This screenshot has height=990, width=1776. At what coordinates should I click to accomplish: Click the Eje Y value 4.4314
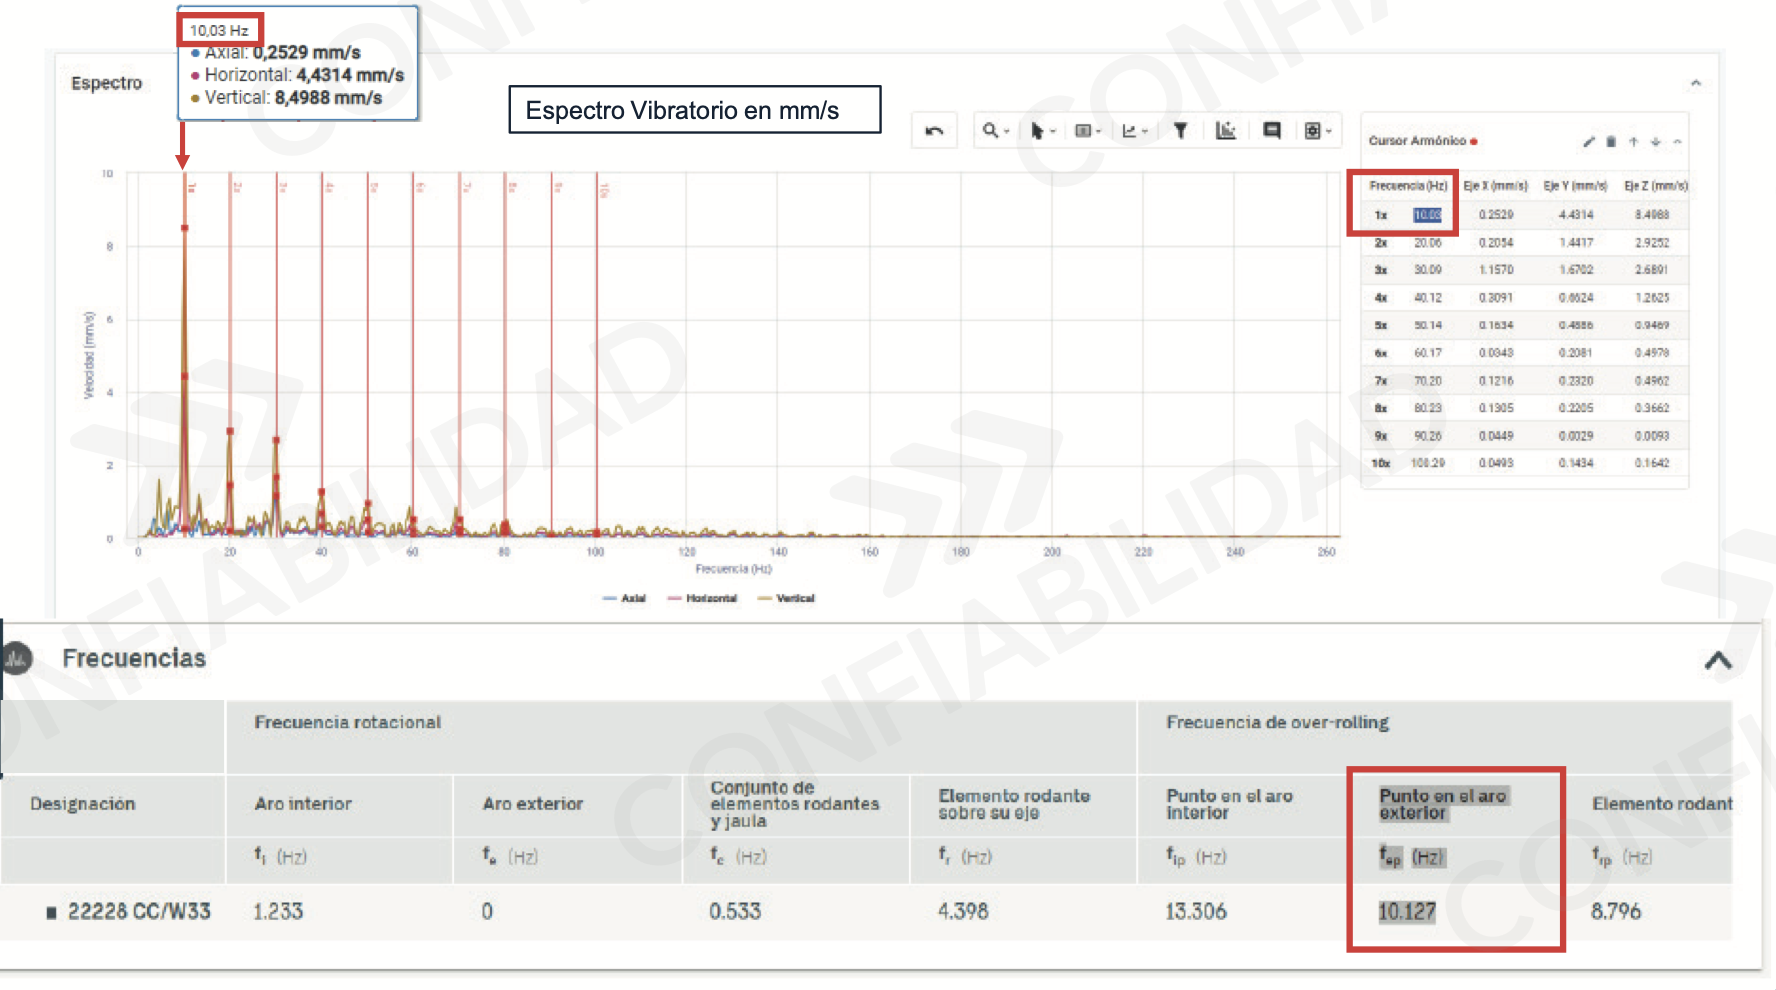1575,215
